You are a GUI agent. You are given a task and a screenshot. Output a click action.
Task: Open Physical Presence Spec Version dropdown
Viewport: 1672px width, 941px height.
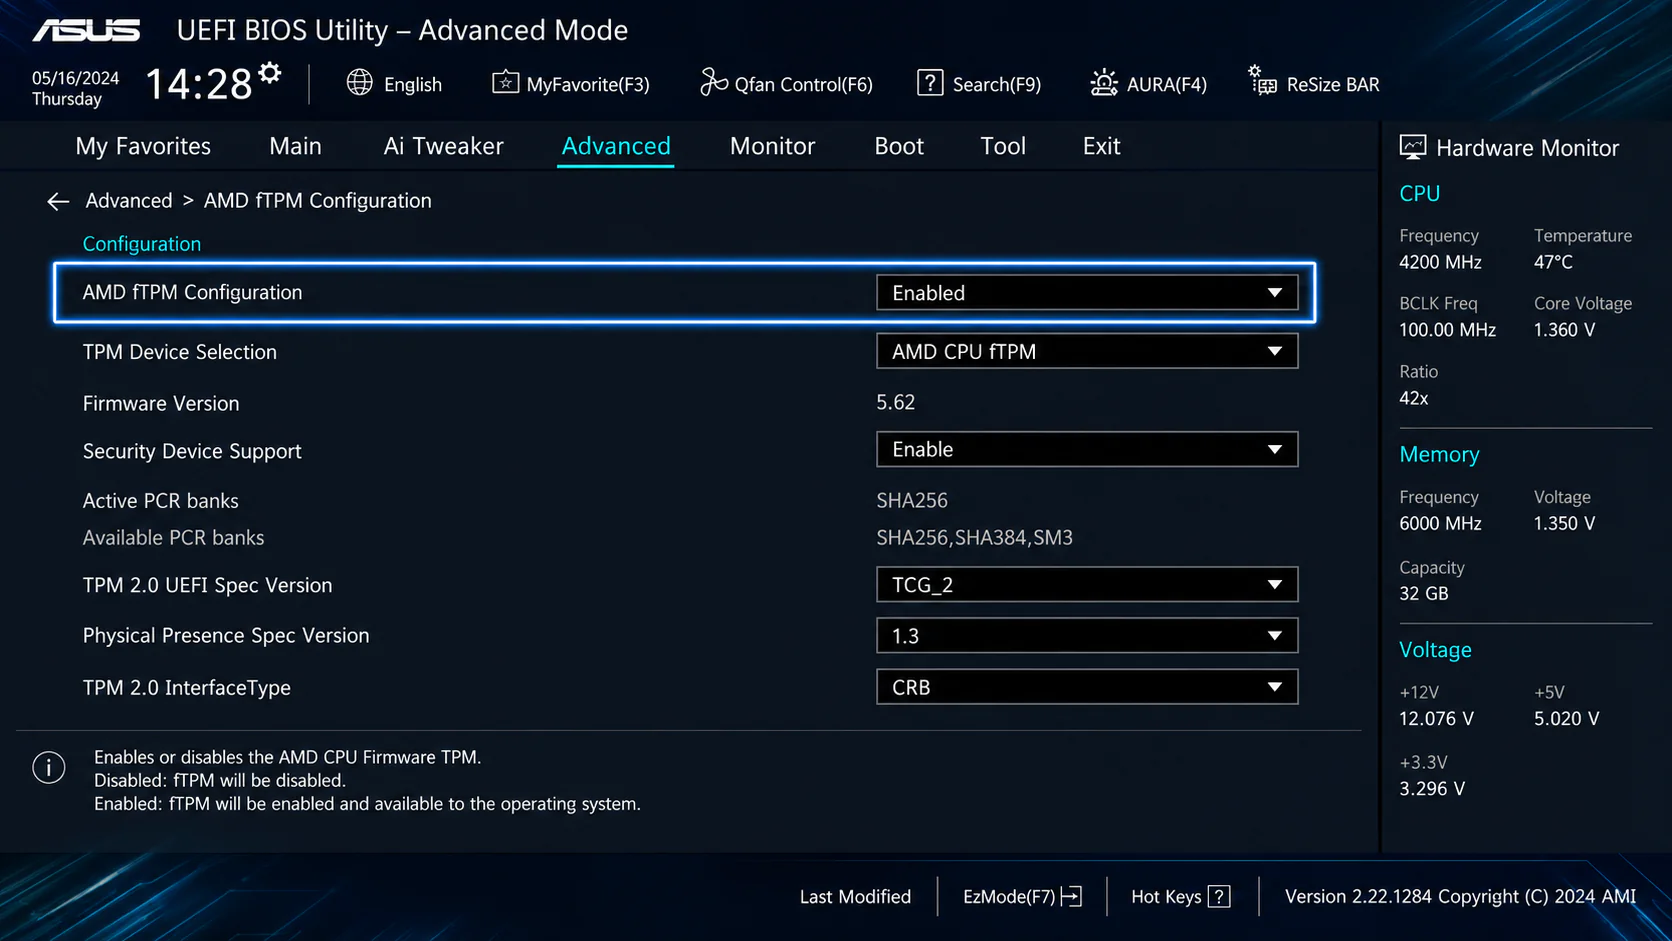tap(1087, 636)
